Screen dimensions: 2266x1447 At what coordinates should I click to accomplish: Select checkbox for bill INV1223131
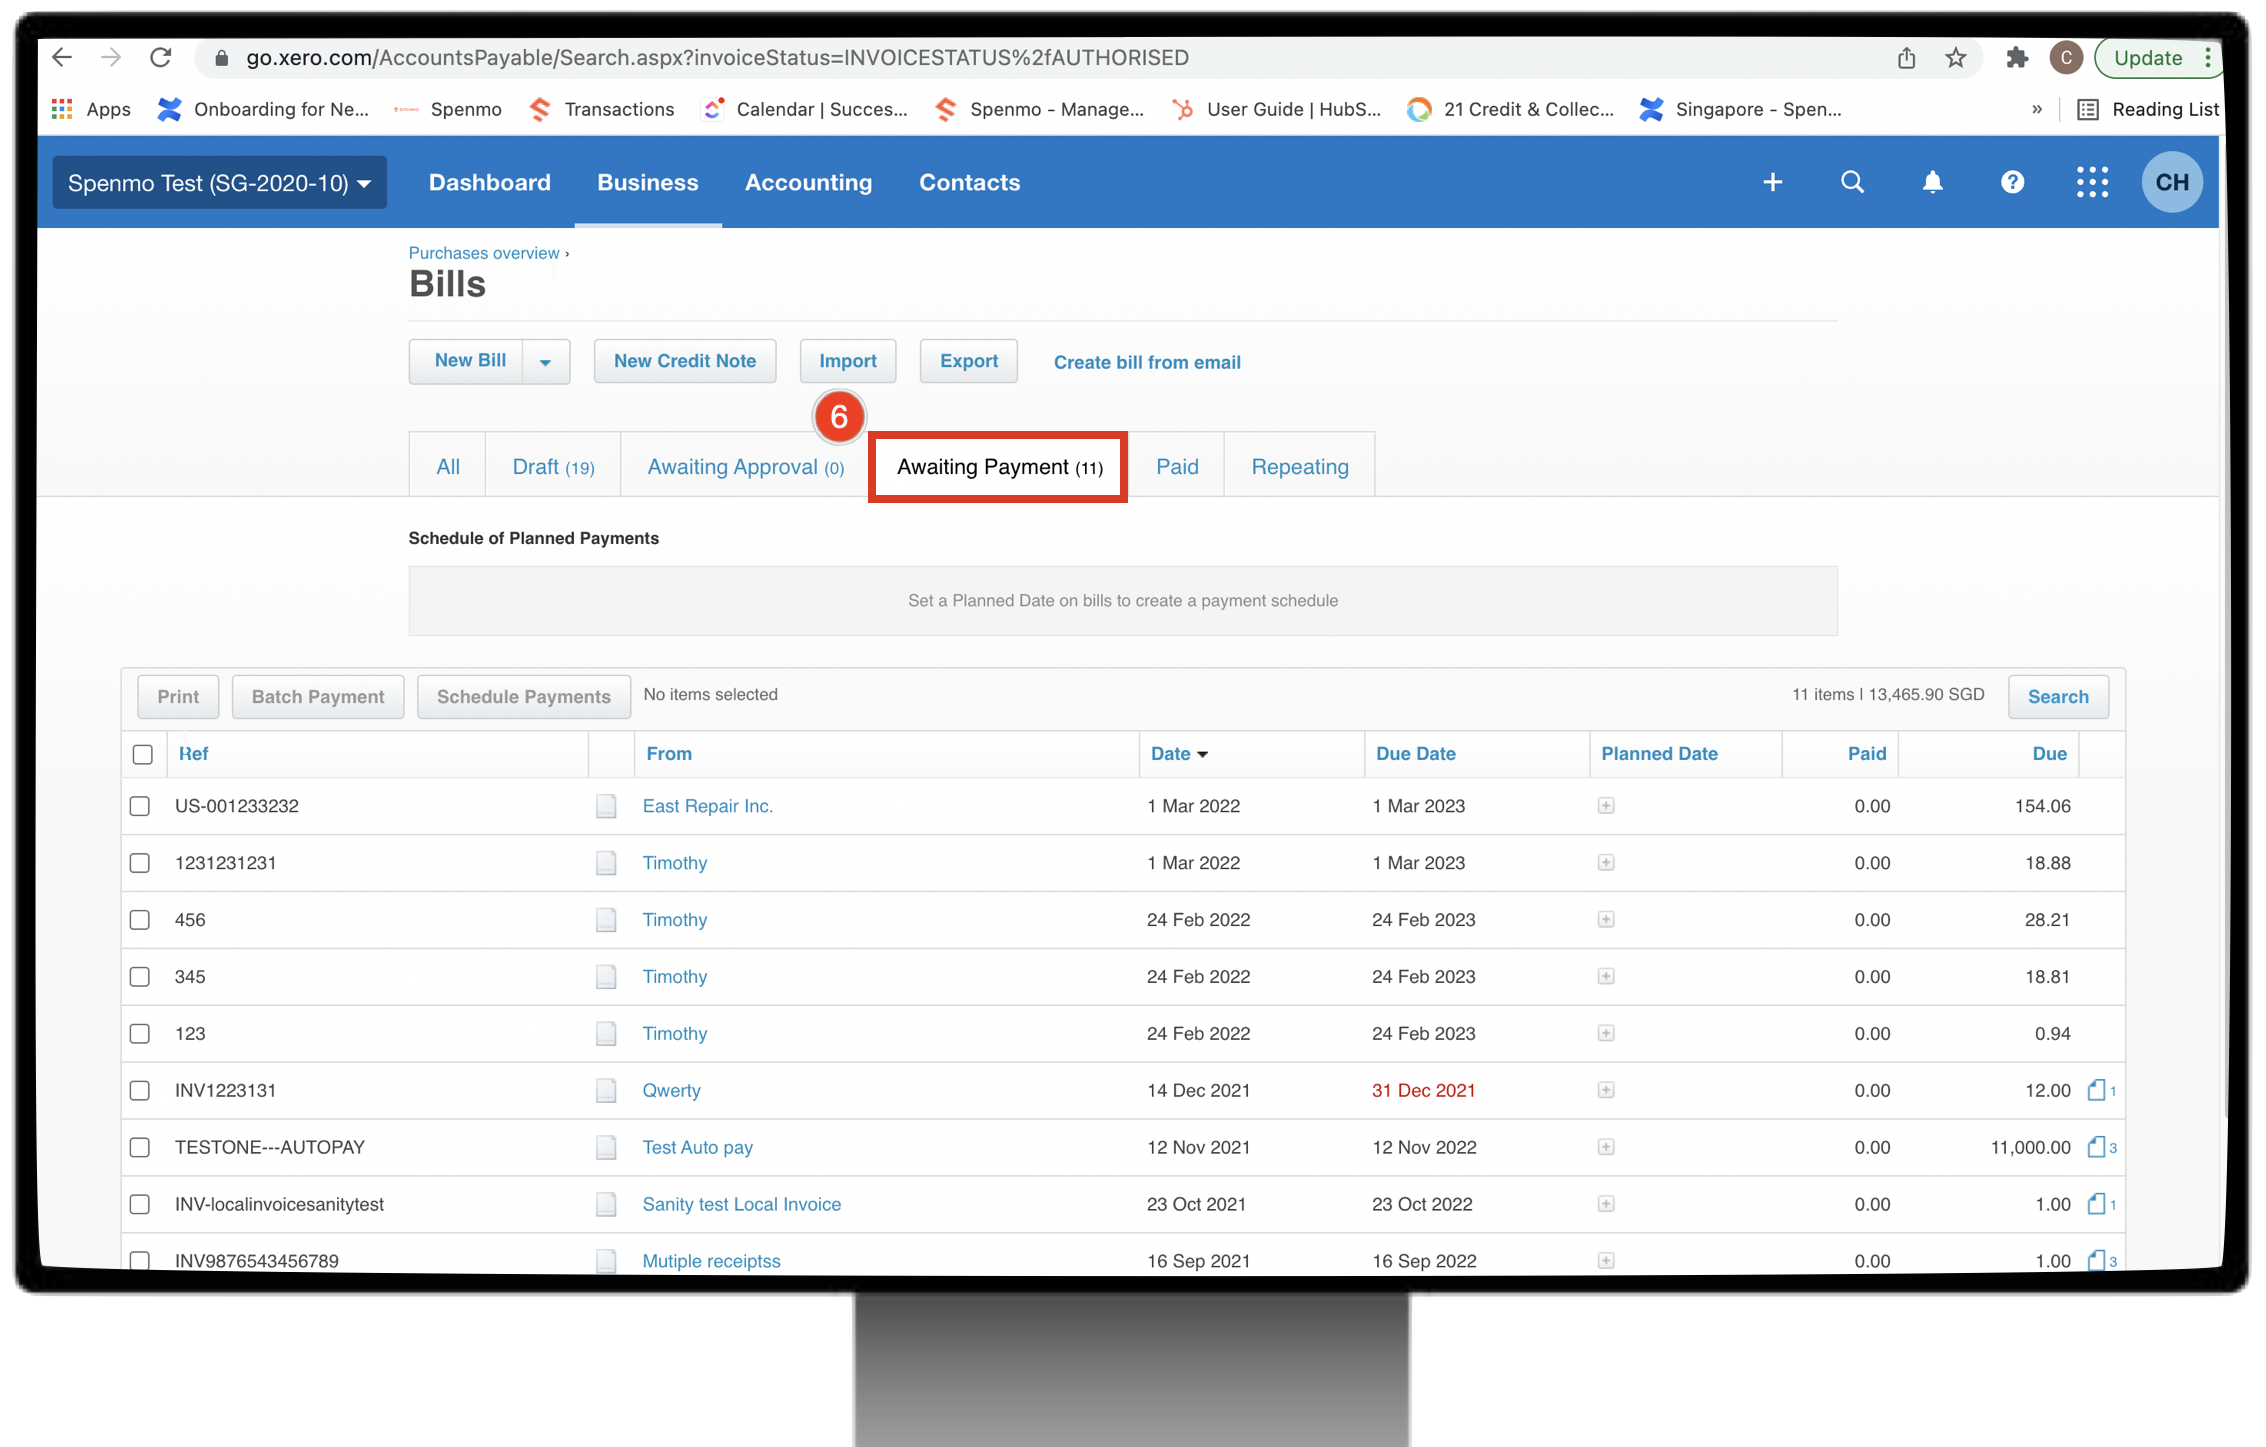point(140,1091)
